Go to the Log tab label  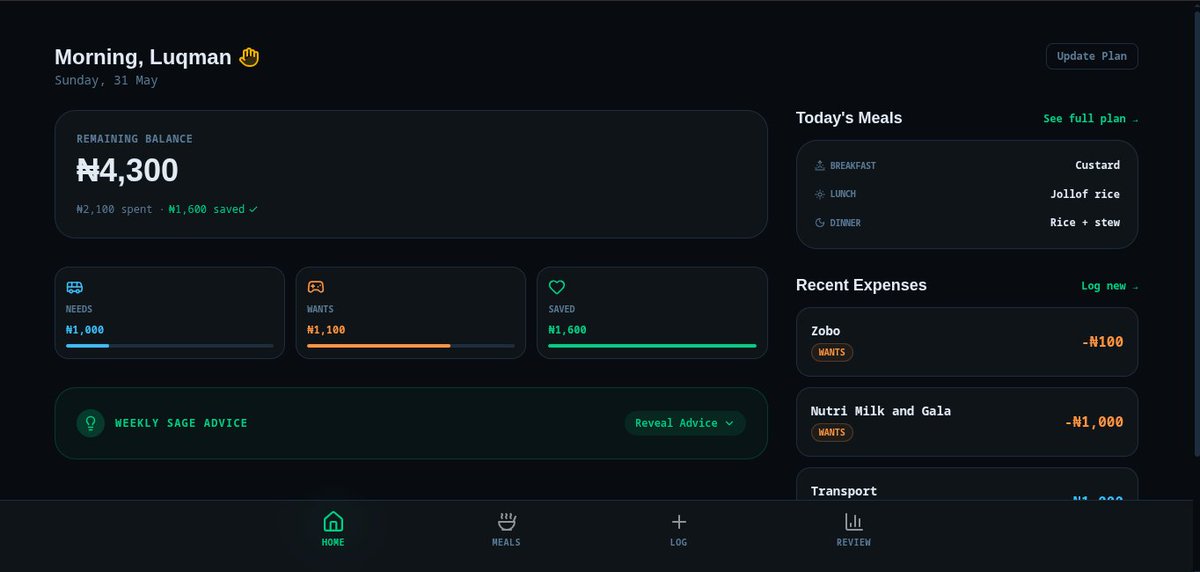(x=679, y=542)
